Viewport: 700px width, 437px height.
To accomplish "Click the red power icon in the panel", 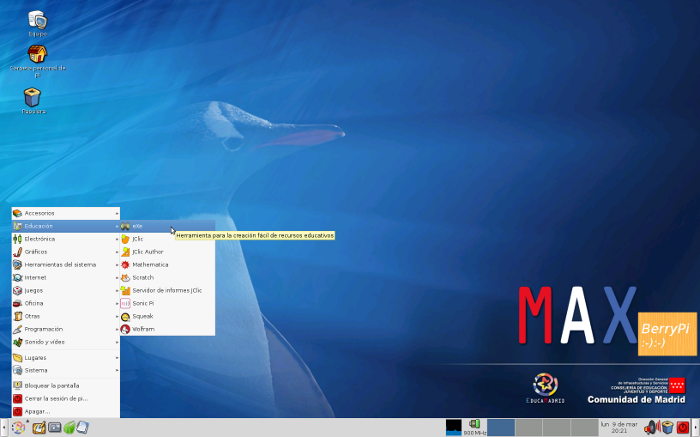I will 683,428.
